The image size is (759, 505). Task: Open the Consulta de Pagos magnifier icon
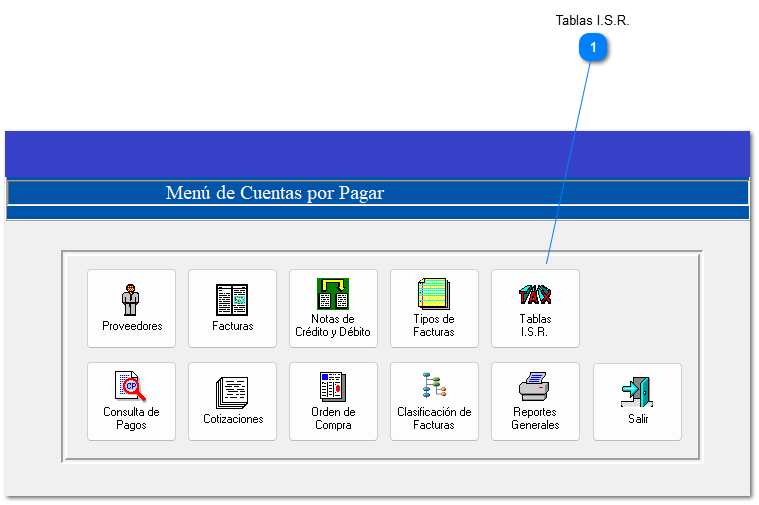[x=131, y=386]
